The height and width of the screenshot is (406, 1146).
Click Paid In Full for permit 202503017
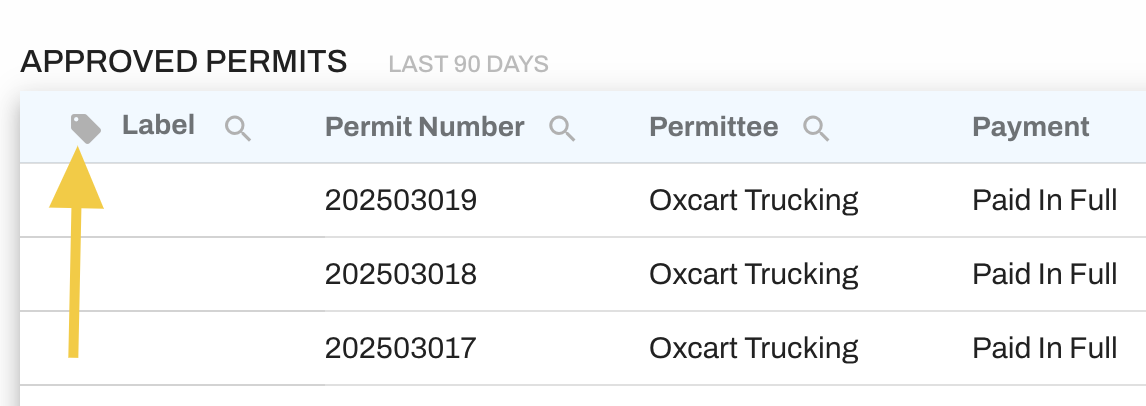1044,348
